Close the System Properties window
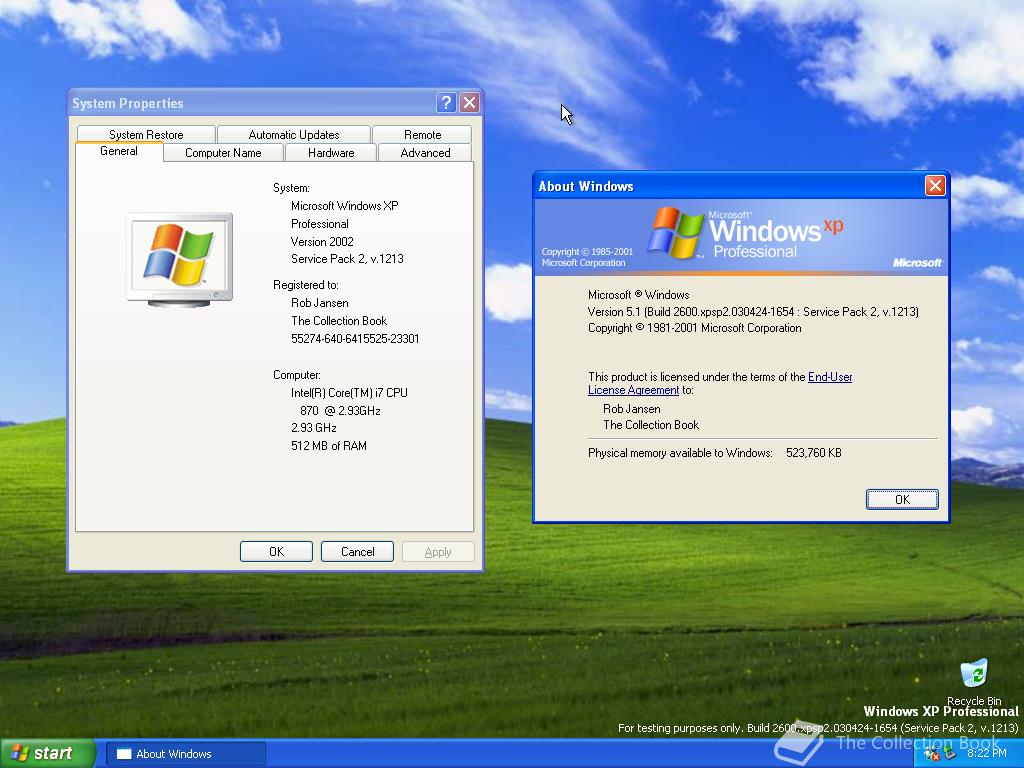Image resolution: width=1024 pixels, height=768 pixels. (470, 102)
